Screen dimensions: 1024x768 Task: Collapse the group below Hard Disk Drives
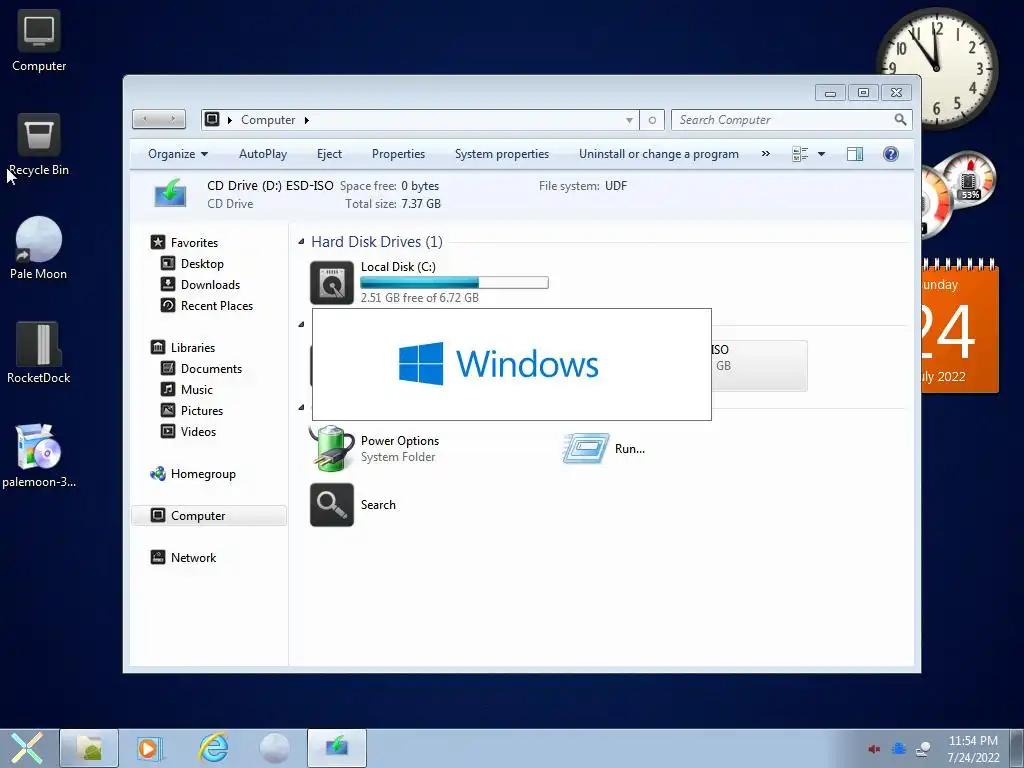tap(301, 325)
